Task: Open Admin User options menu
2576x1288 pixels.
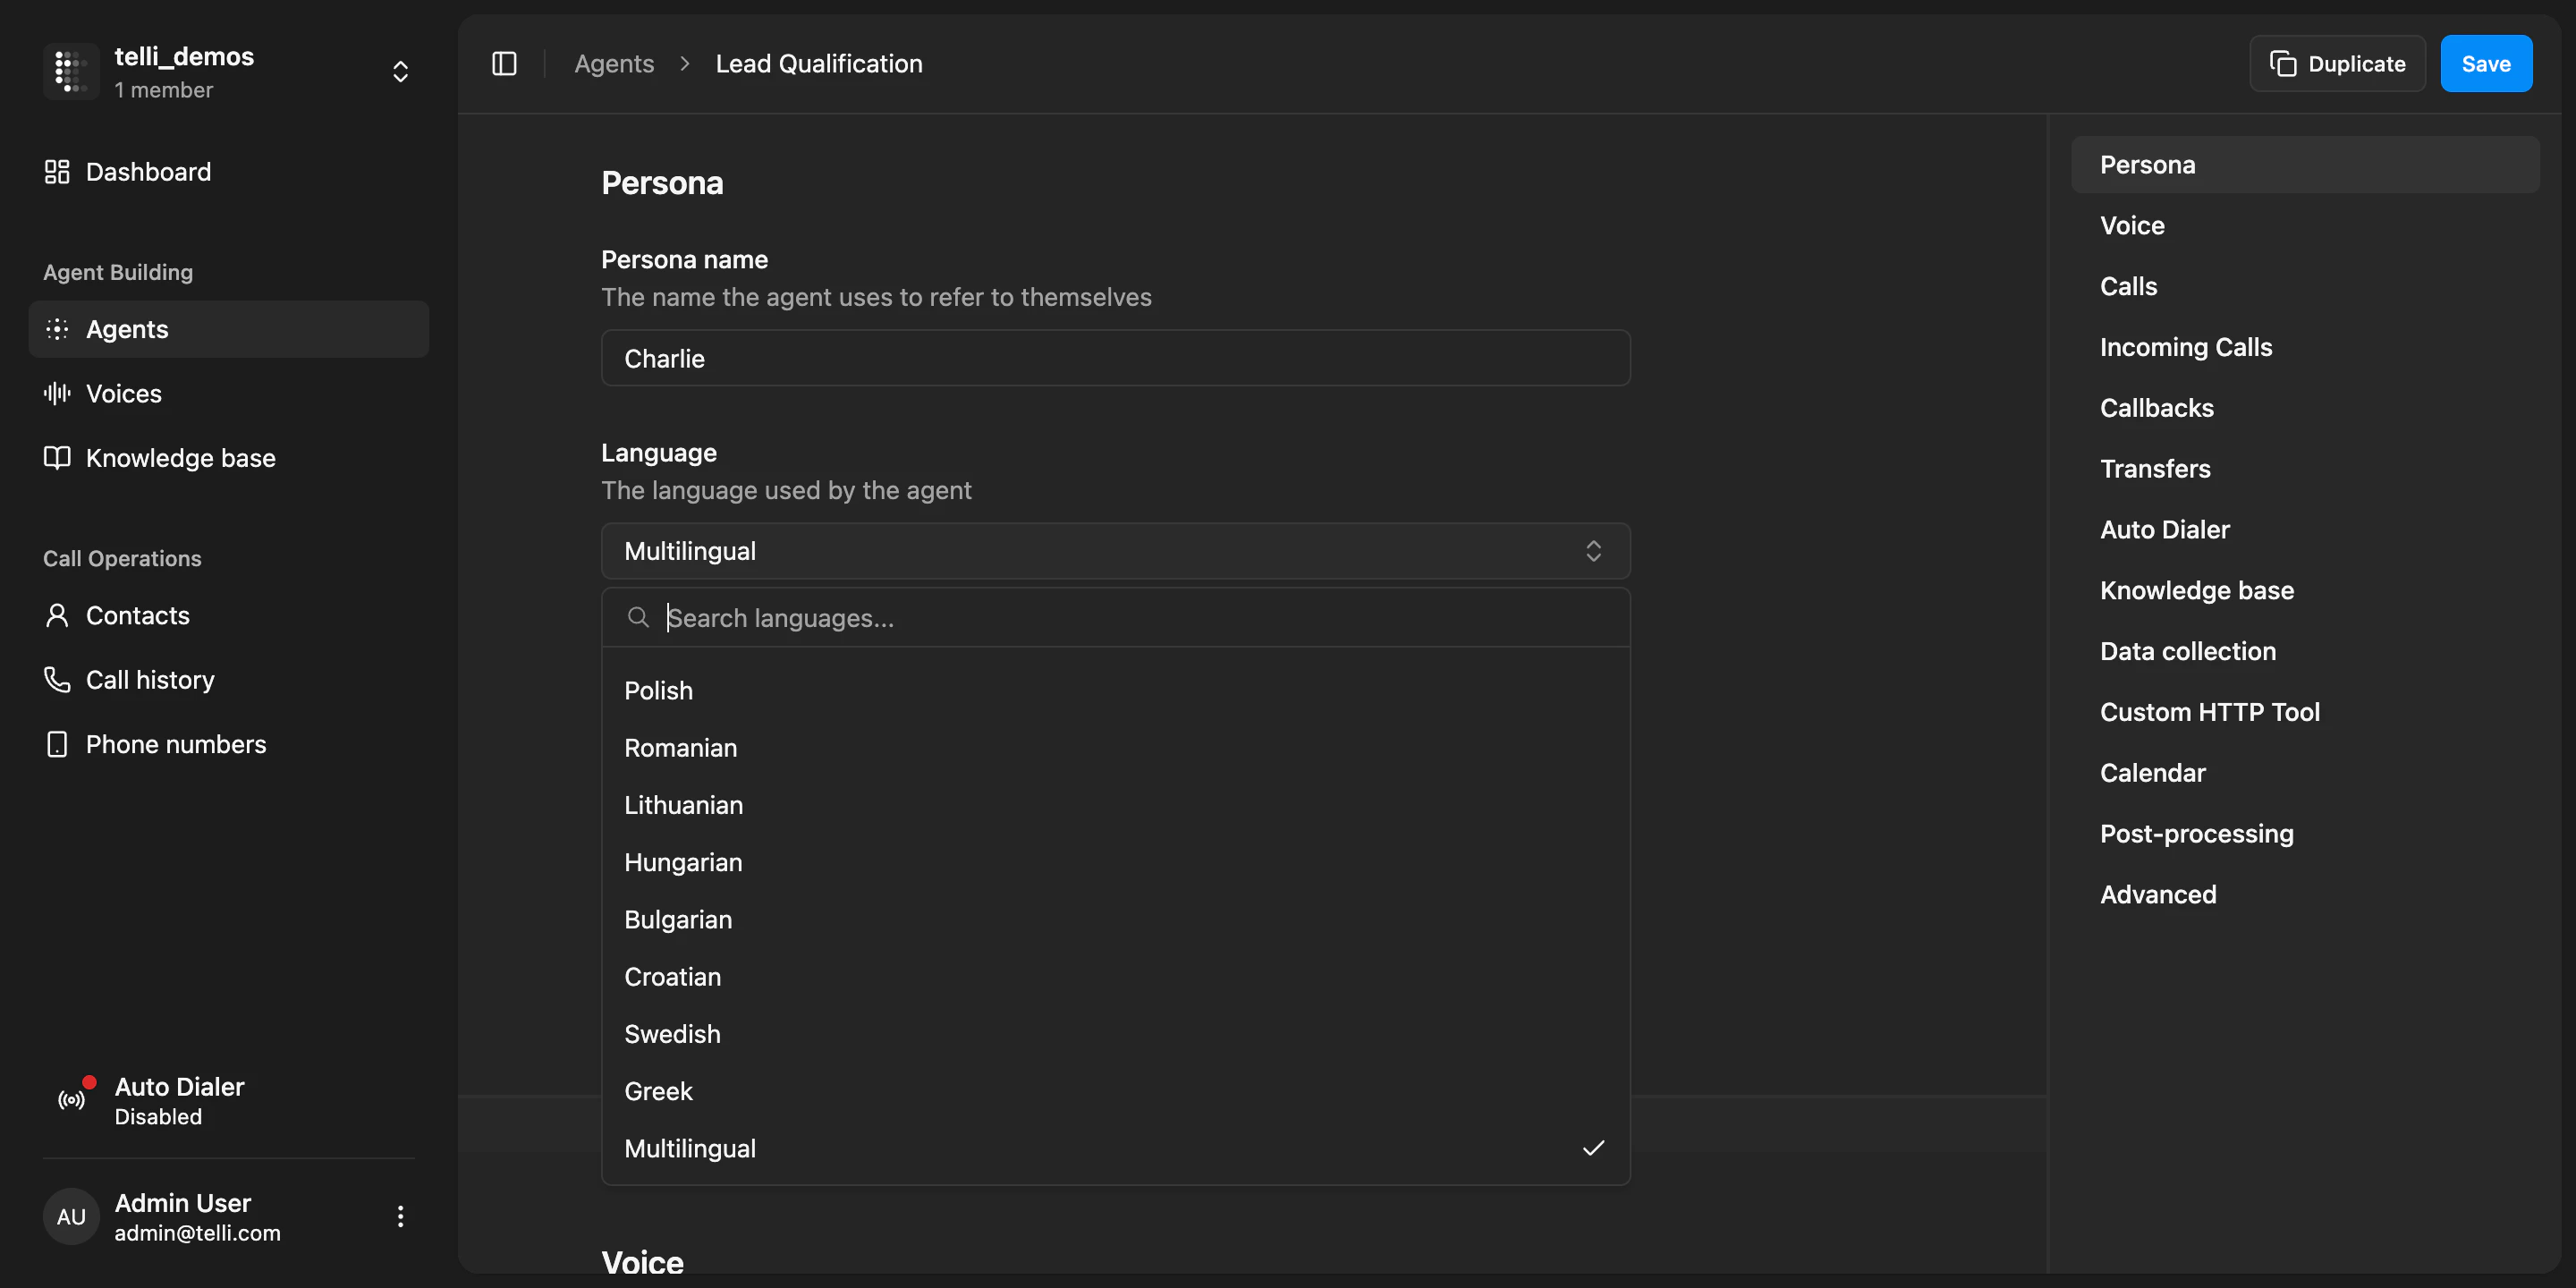Action: point(399,1216)
